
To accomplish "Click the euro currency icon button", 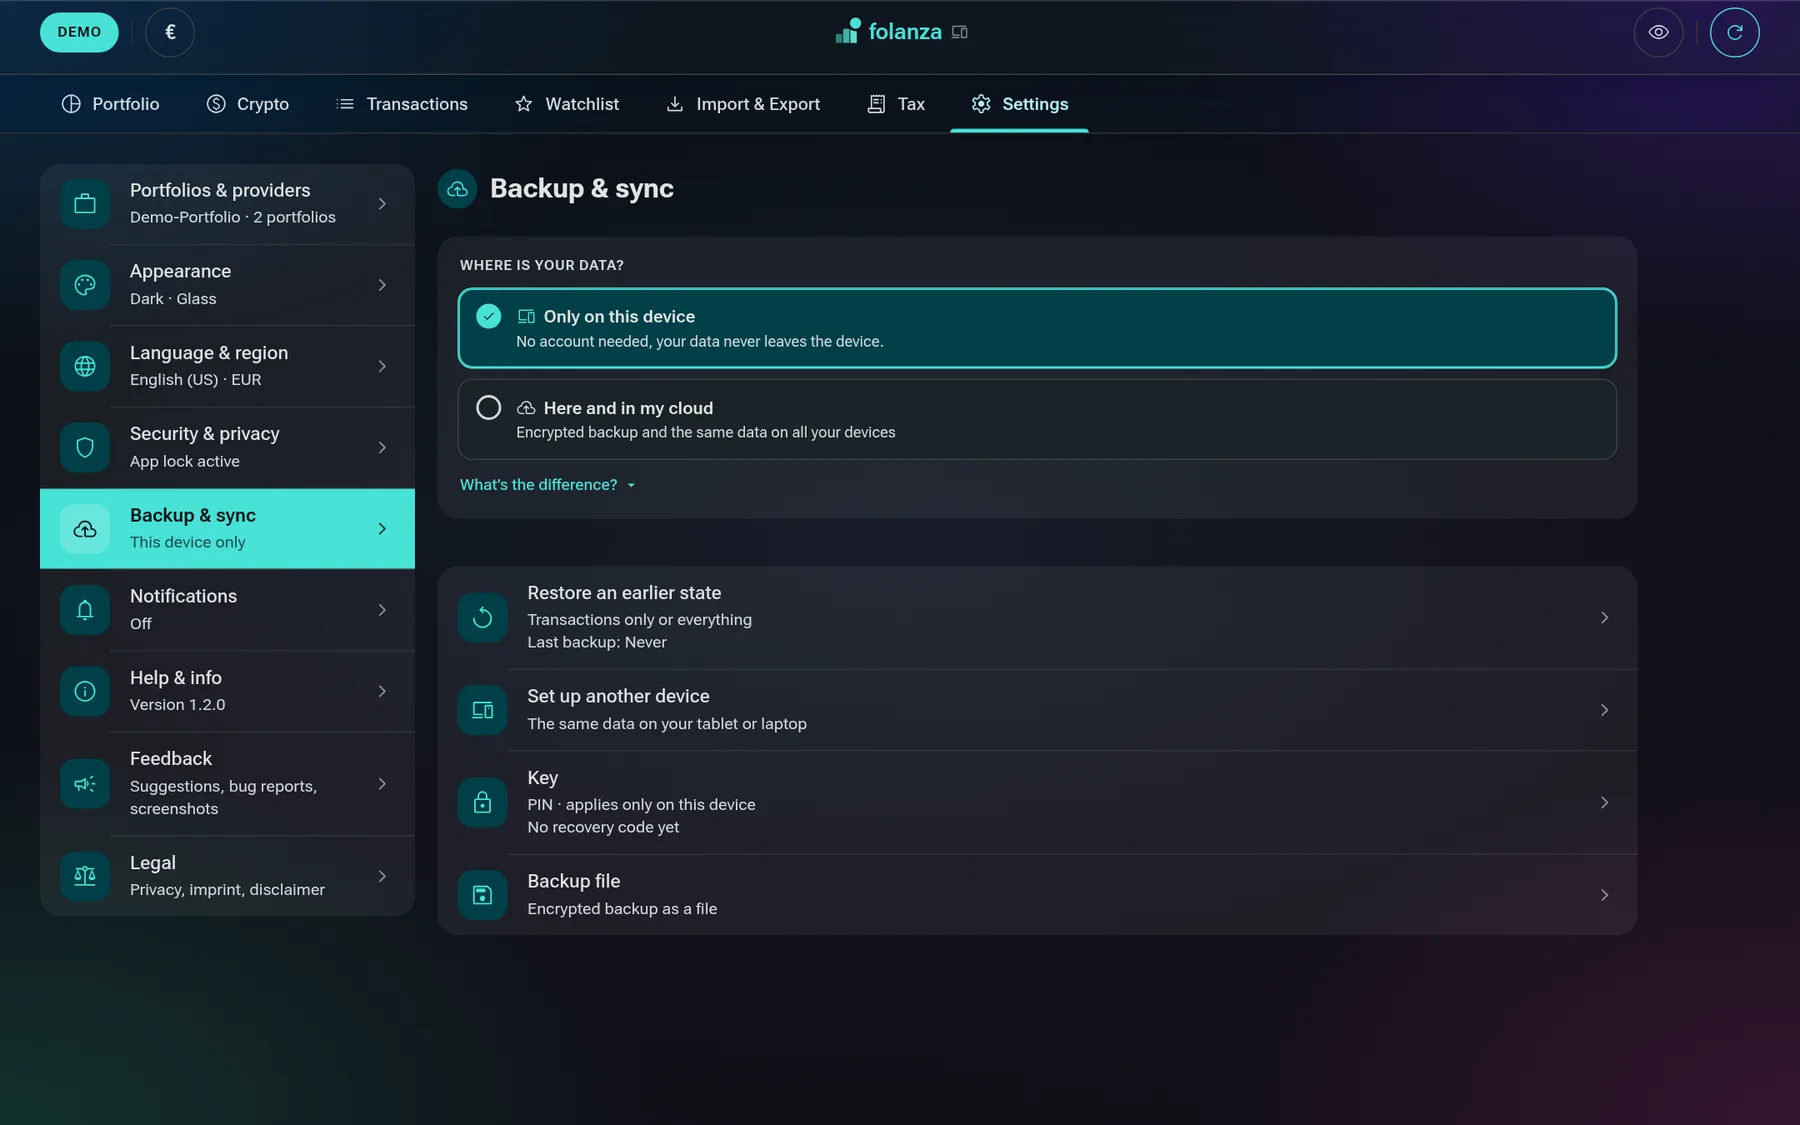I will [x=170, y=32].
